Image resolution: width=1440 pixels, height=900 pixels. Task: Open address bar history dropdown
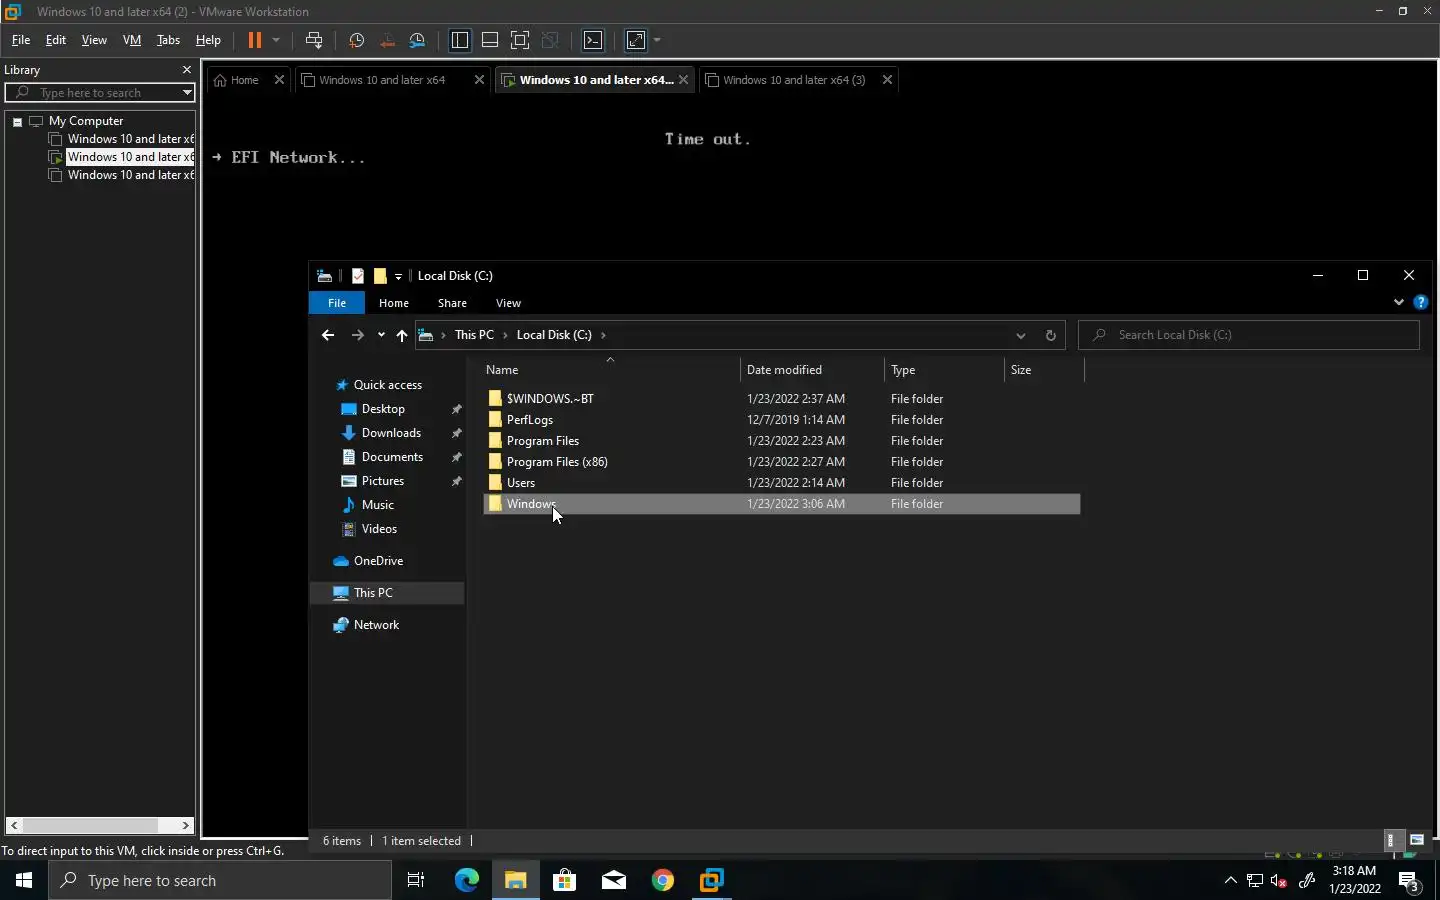[x=1020, y=335]
